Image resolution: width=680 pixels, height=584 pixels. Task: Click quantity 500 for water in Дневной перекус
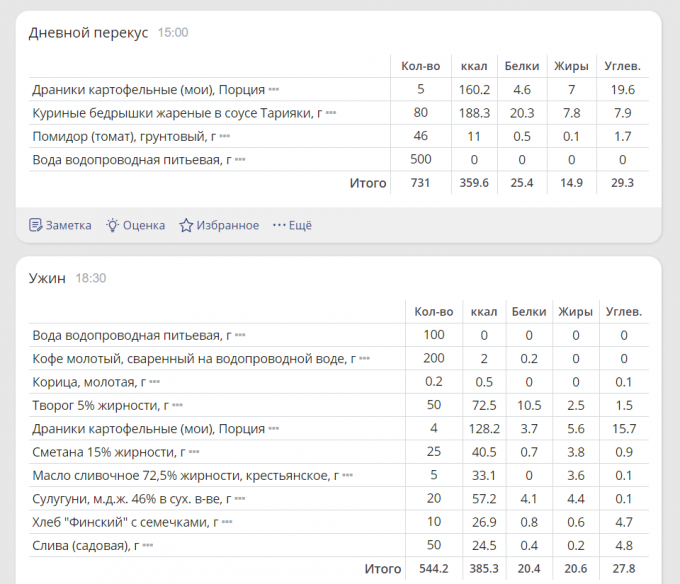click(420, 159)
